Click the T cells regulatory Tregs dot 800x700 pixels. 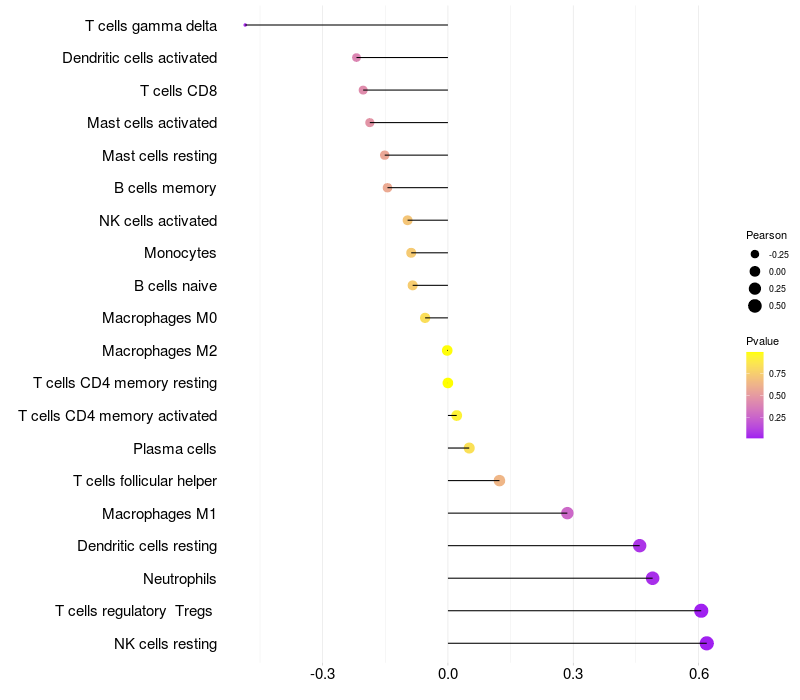pos(701,611)
